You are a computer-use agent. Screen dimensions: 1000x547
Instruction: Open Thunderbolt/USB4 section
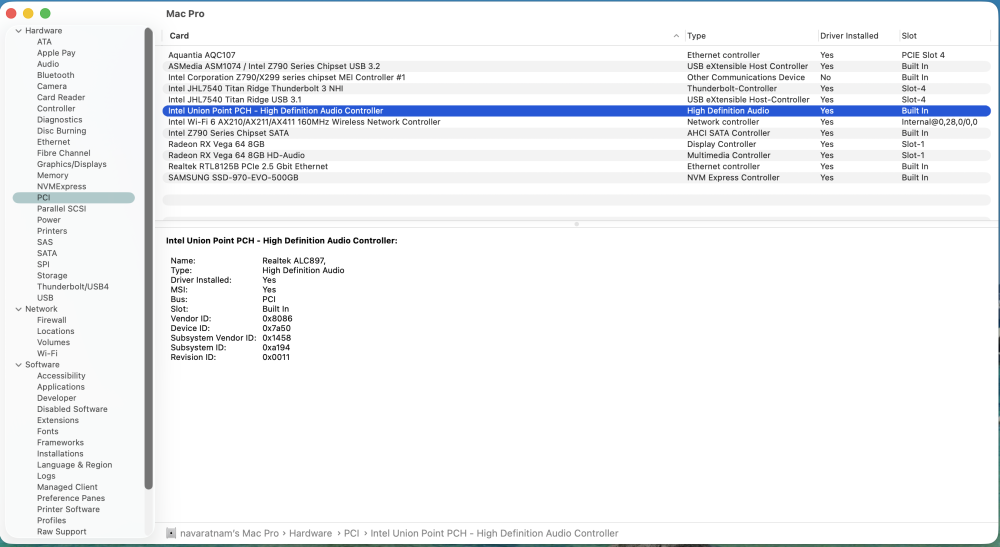73,287
